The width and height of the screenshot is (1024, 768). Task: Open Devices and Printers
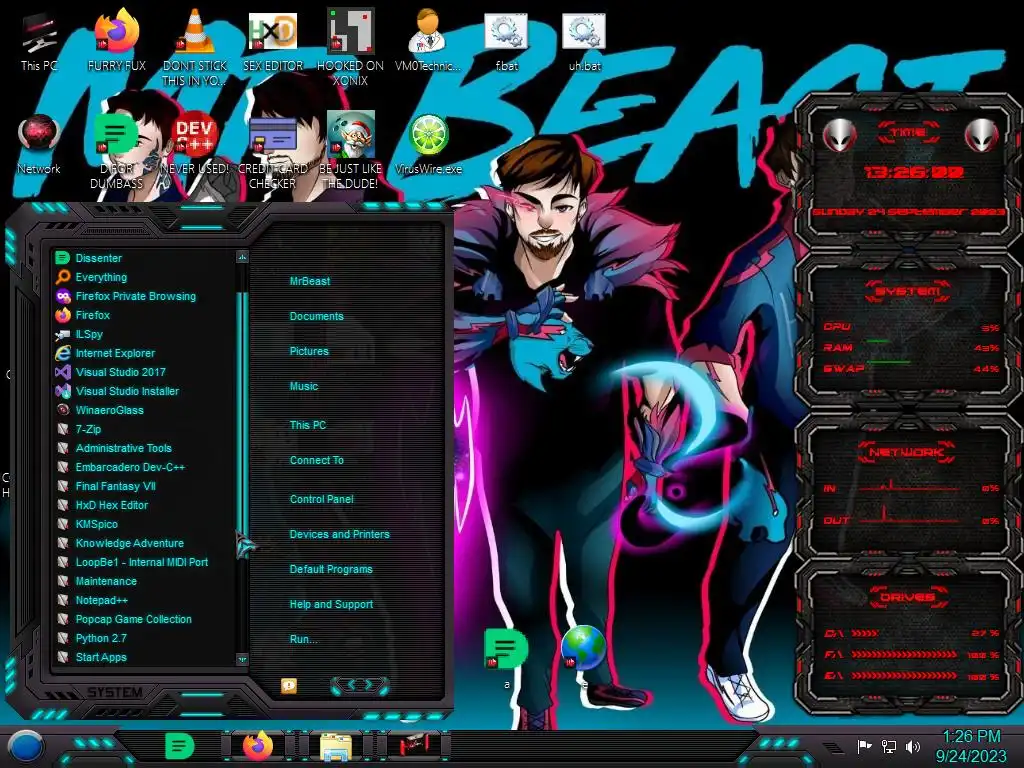(339, 534)
